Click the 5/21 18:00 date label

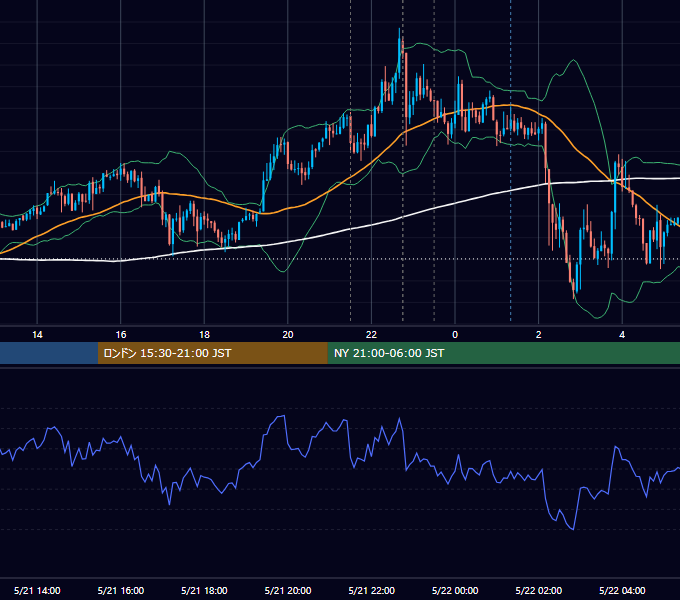204,590
